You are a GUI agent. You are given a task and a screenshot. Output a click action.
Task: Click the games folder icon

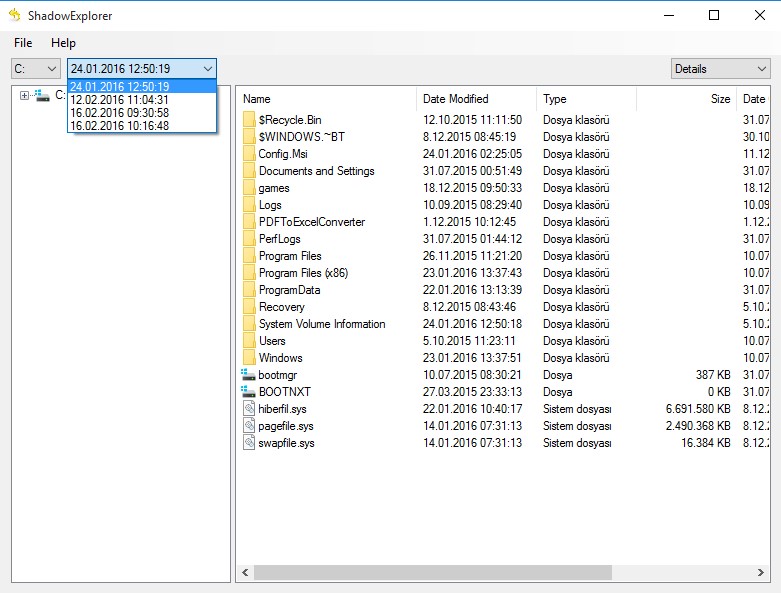tap(249, 188)
